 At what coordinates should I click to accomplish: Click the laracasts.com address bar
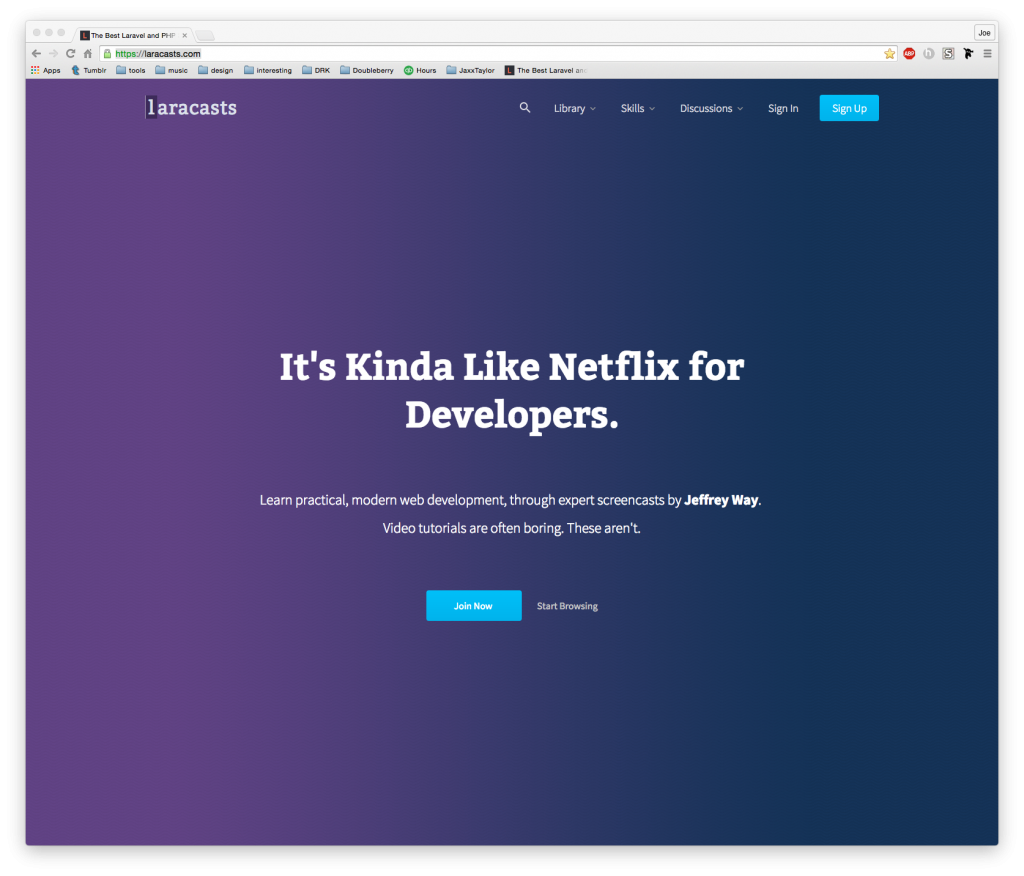(496, 54)
